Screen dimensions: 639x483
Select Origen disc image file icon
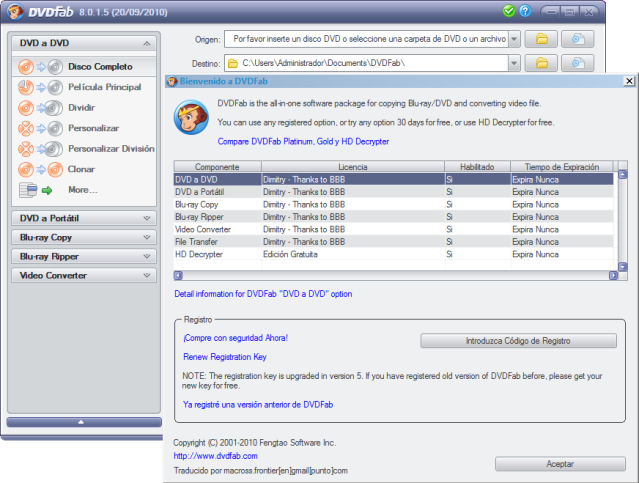[577, 39]
